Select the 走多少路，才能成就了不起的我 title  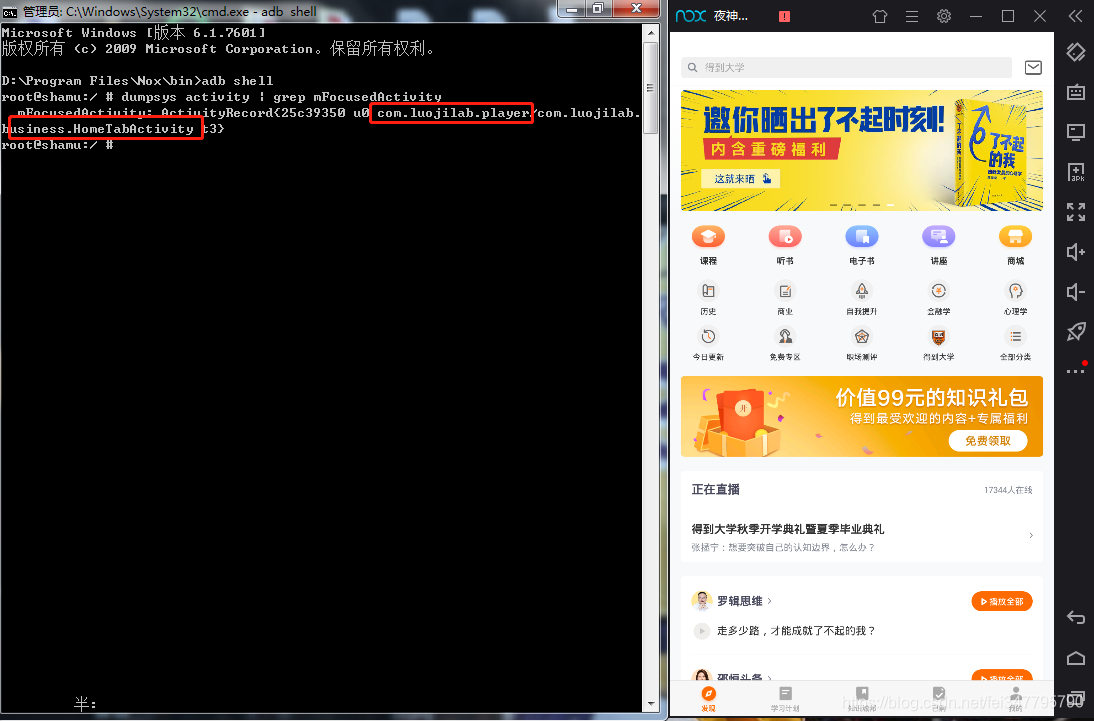795,630
